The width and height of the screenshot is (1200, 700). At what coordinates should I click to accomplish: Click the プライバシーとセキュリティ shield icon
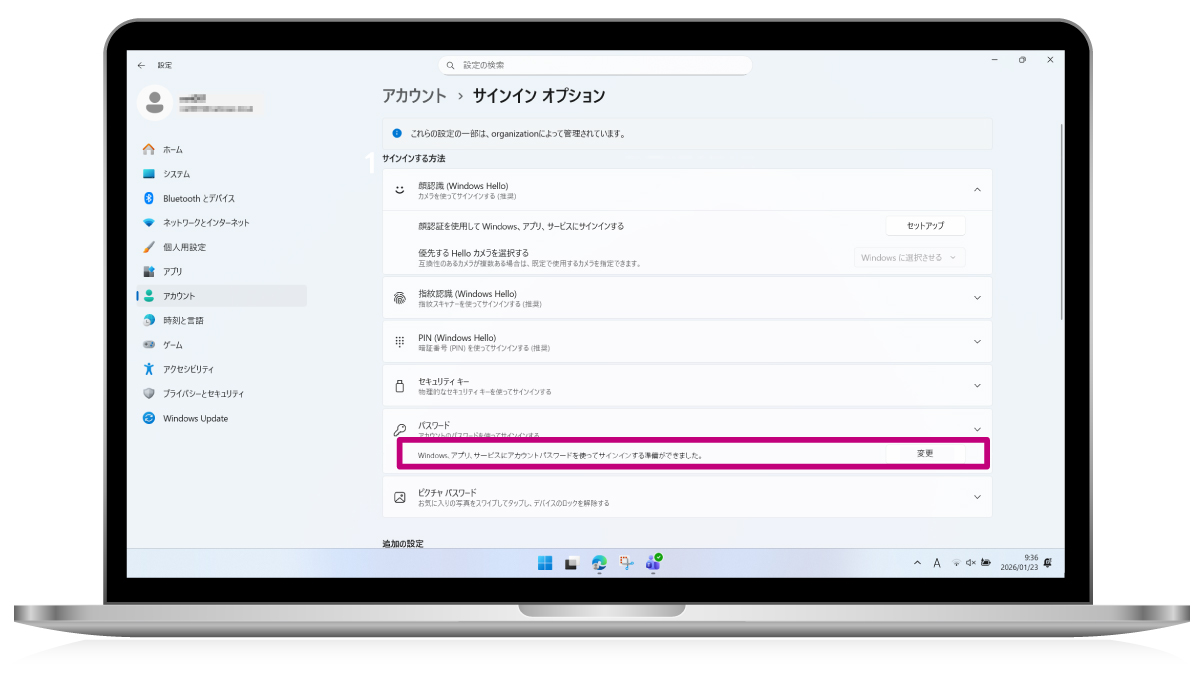pyautogui.click(x=149, y=394)
